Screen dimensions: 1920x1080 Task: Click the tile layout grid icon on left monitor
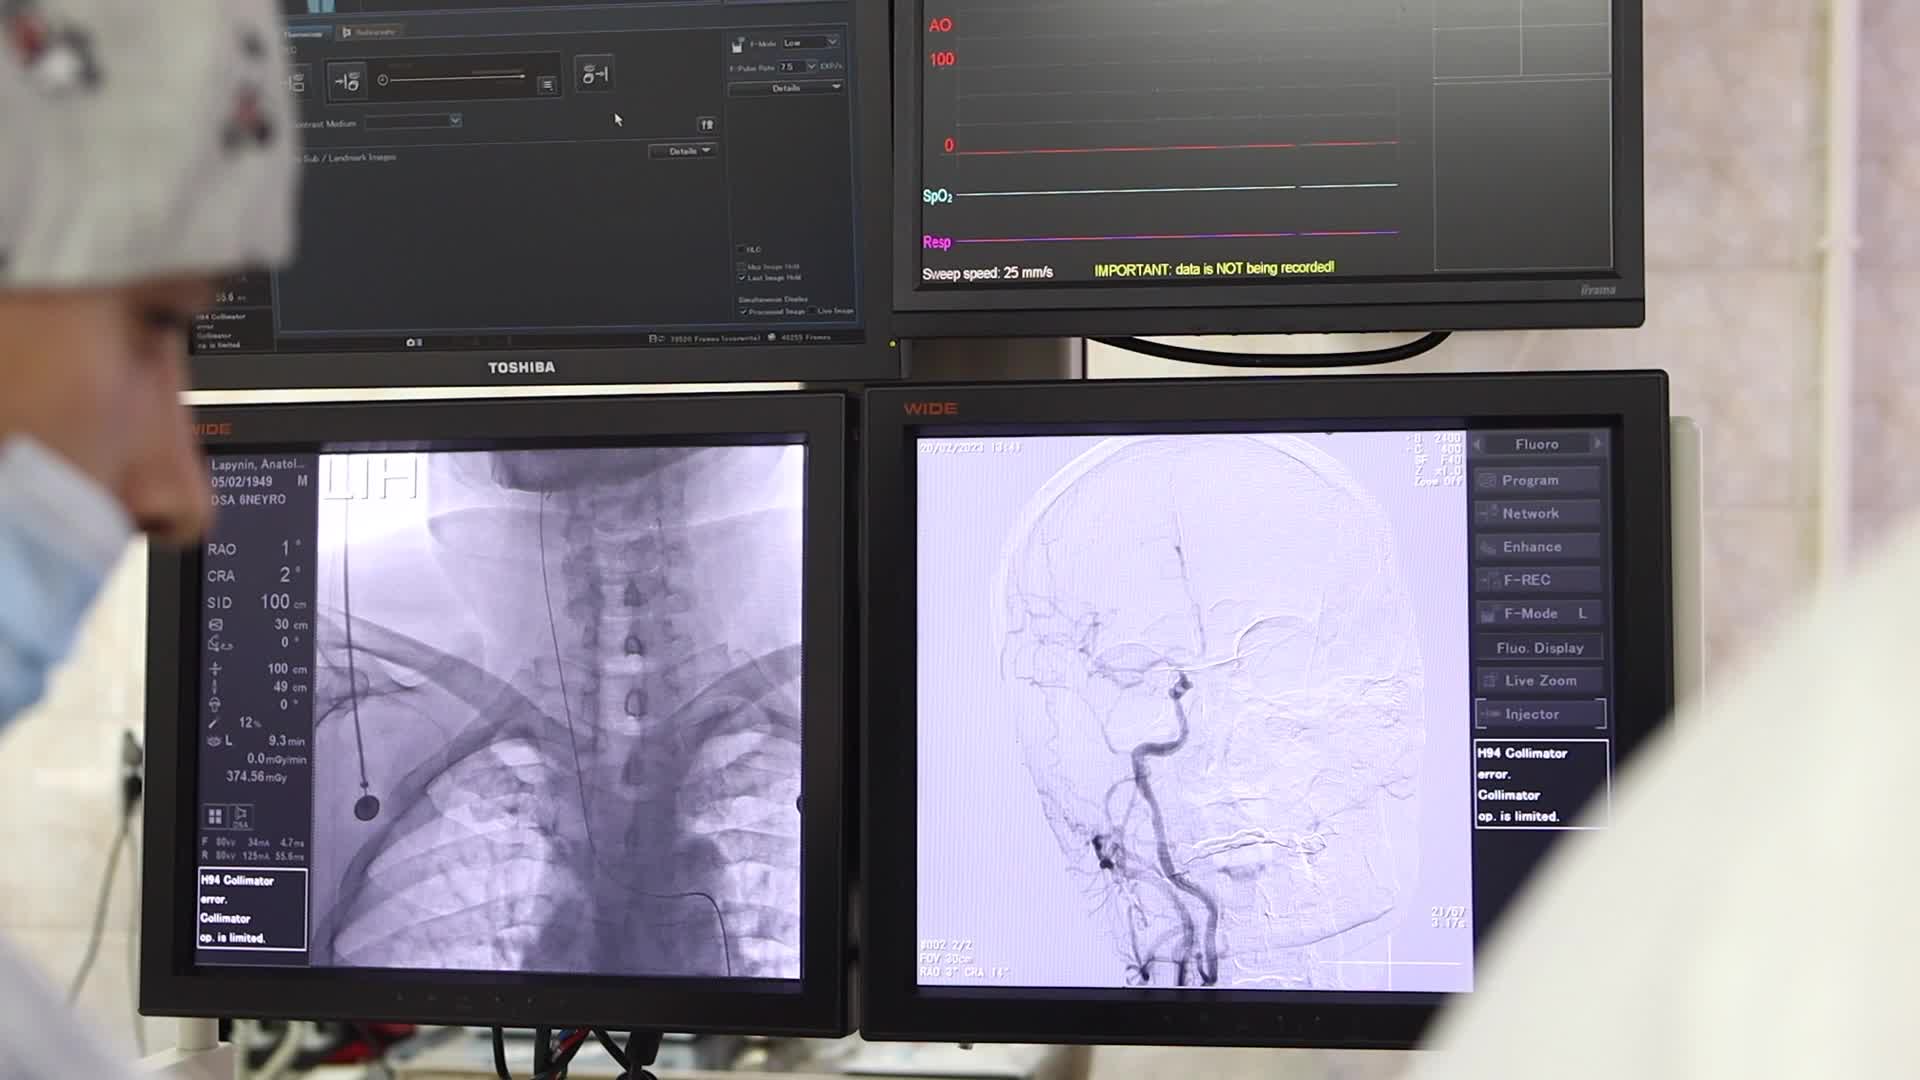(x=215, y=817)
